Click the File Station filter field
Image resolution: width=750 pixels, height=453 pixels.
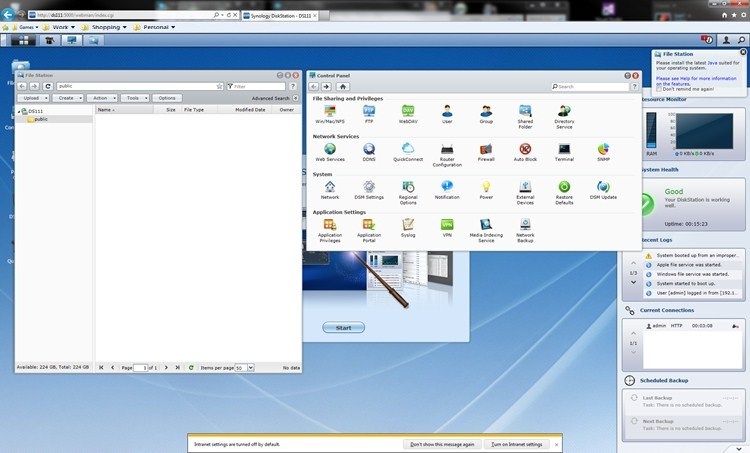[256, 86]
